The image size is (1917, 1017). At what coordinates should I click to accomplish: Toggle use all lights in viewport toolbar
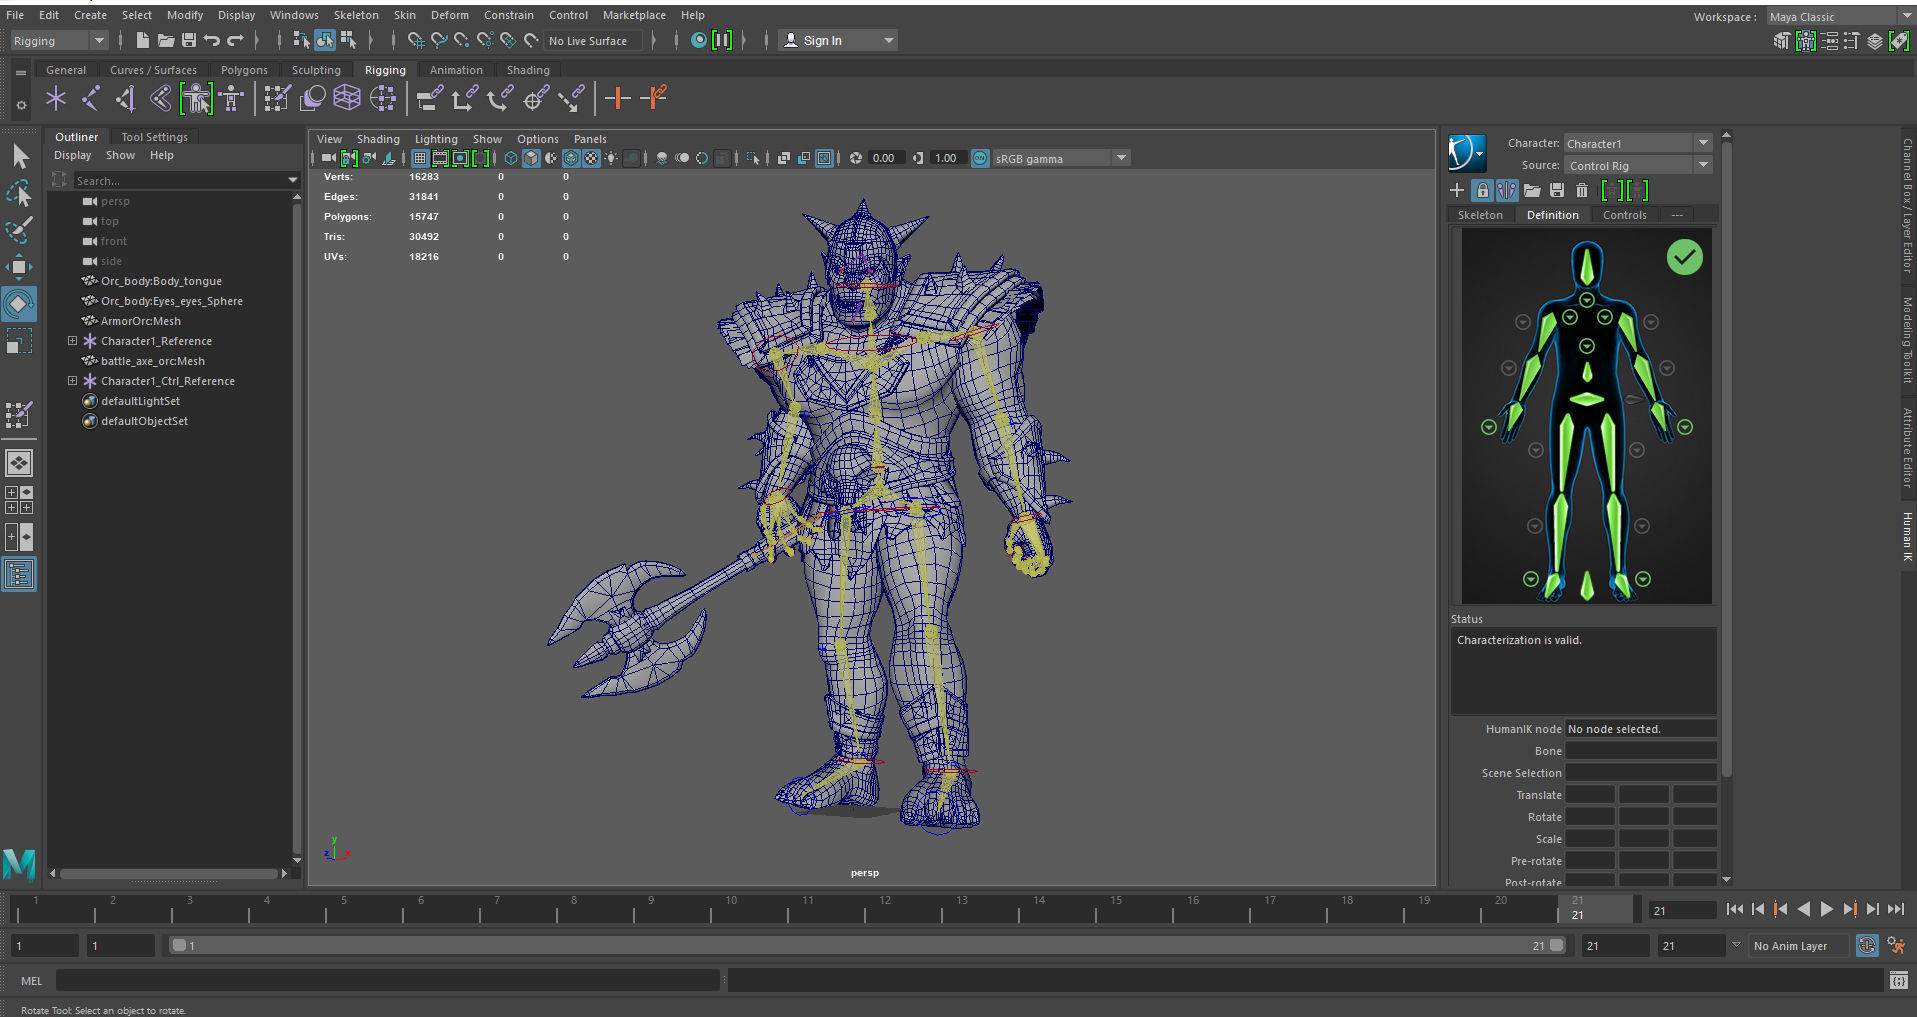tap(611, 158)
